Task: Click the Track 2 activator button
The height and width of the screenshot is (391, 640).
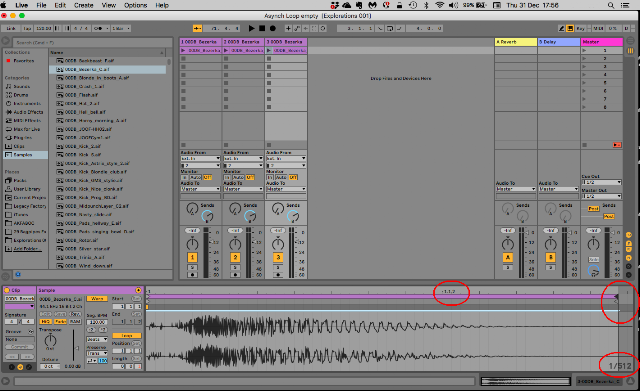Action: 235,257
